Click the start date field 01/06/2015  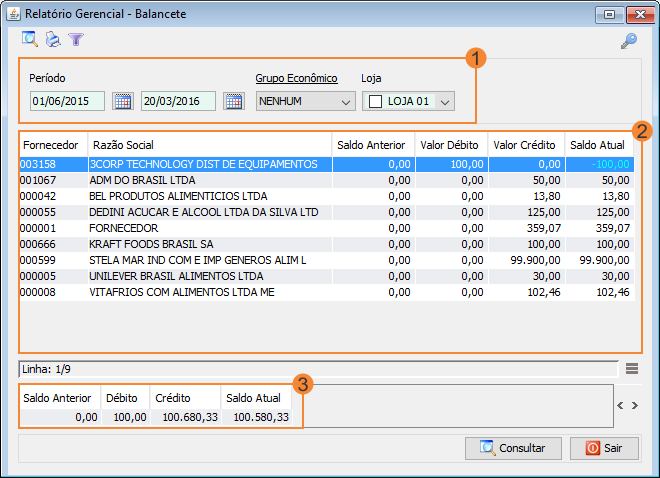(x=67, y=101)
